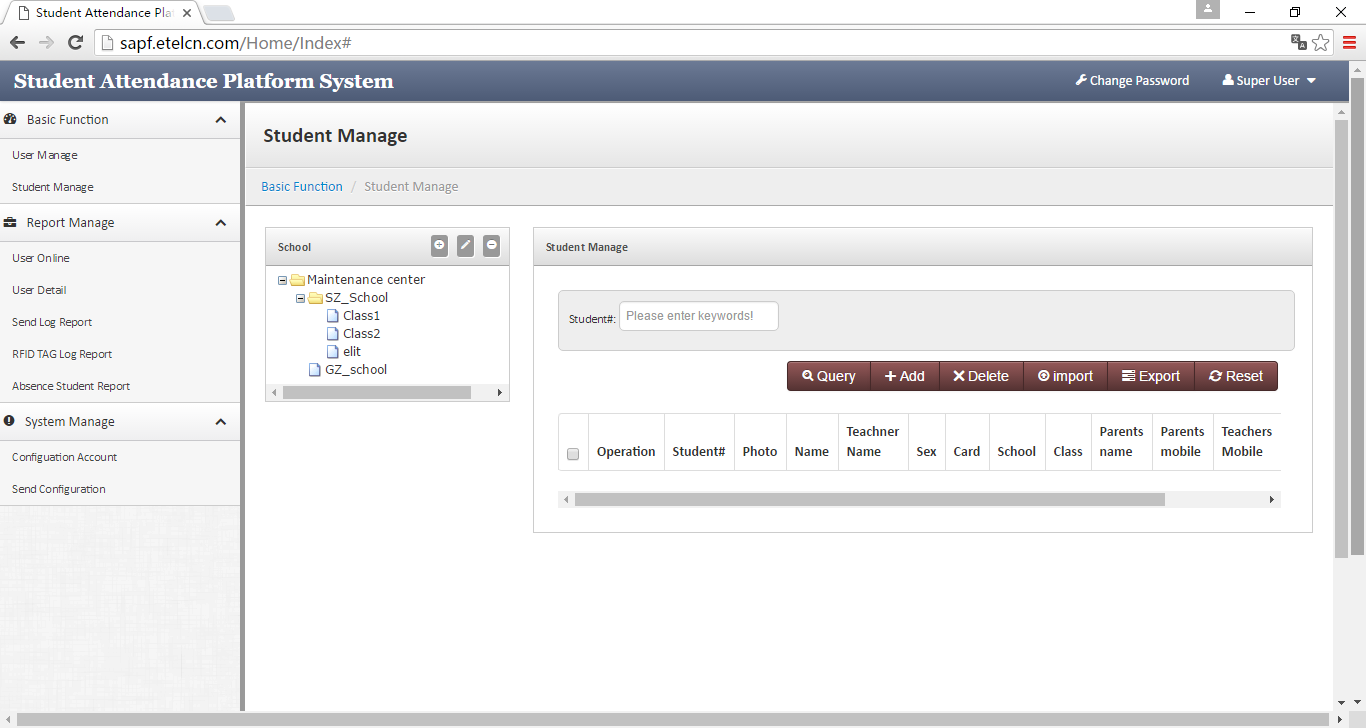This screenshot has height=728, width=1366.
Task: Select Class1 in the school tree
Action: [361, 316]
